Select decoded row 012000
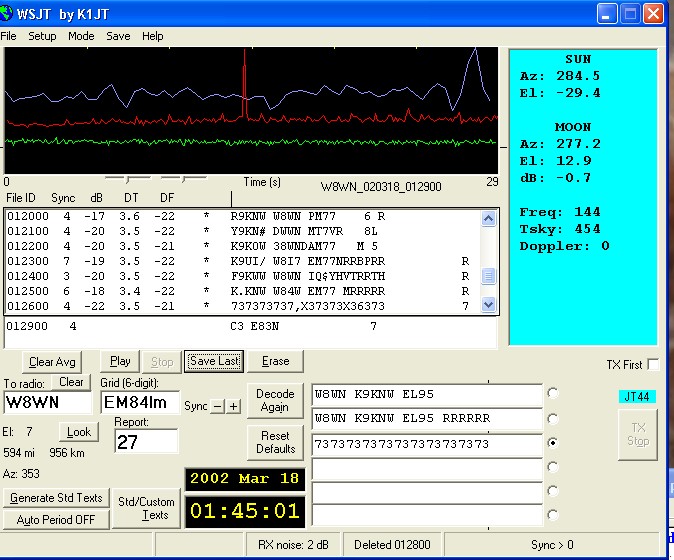Viewport: 674px width, 560px height. pyautogui.click(x=242, y=216)
